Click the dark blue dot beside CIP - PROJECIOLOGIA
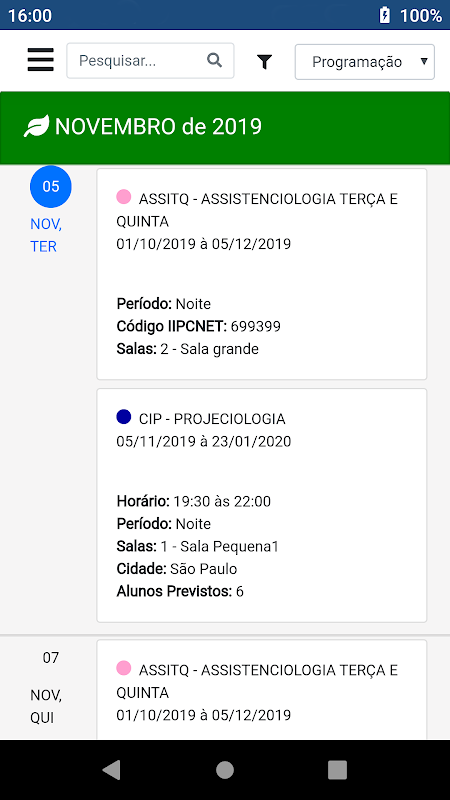This screenshot has height=800, width=450. (x=123, y=417)
